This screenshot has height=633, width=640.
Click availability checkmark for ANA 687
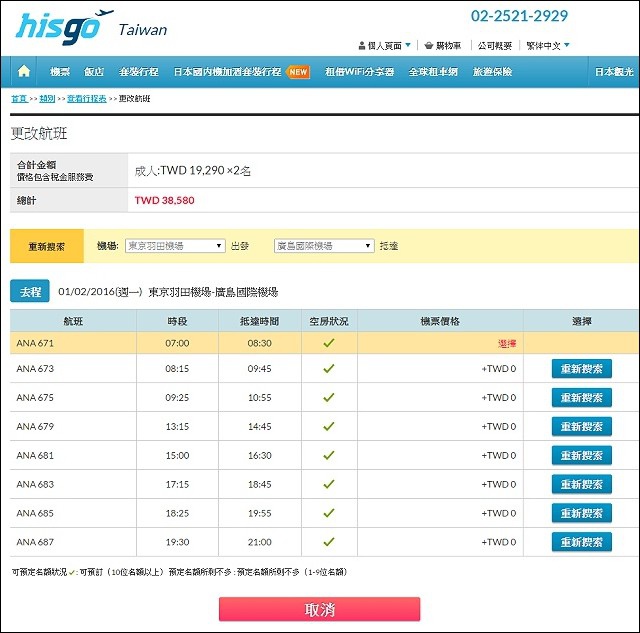329,542
